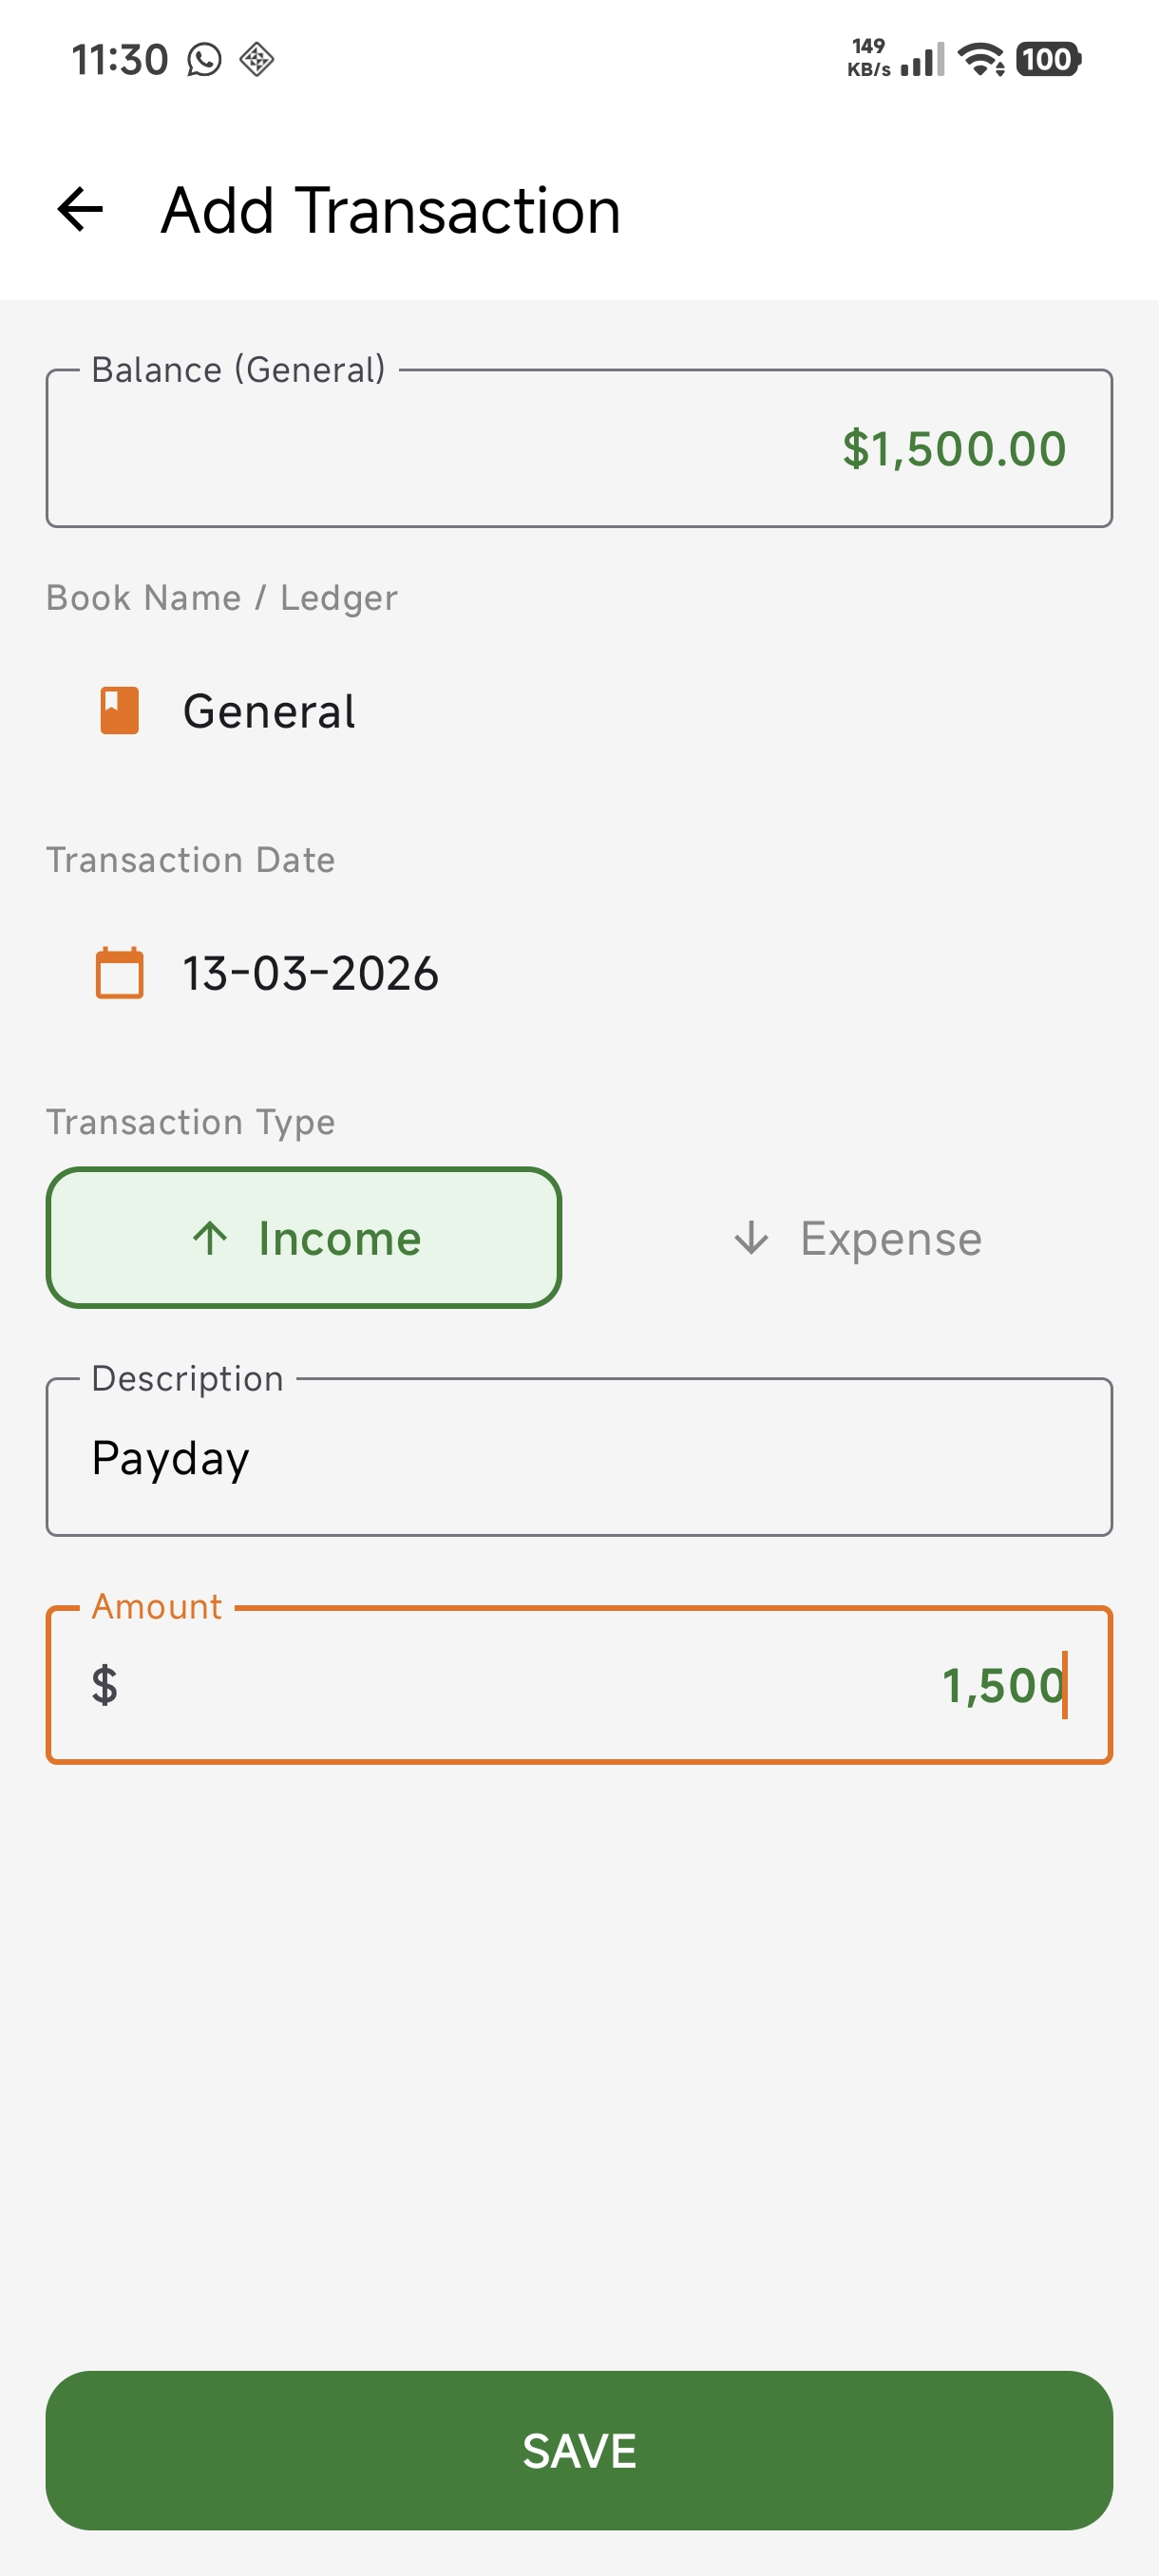
Task: Click the Amount field showing 1,500
Action: [x=579, y=1685]
